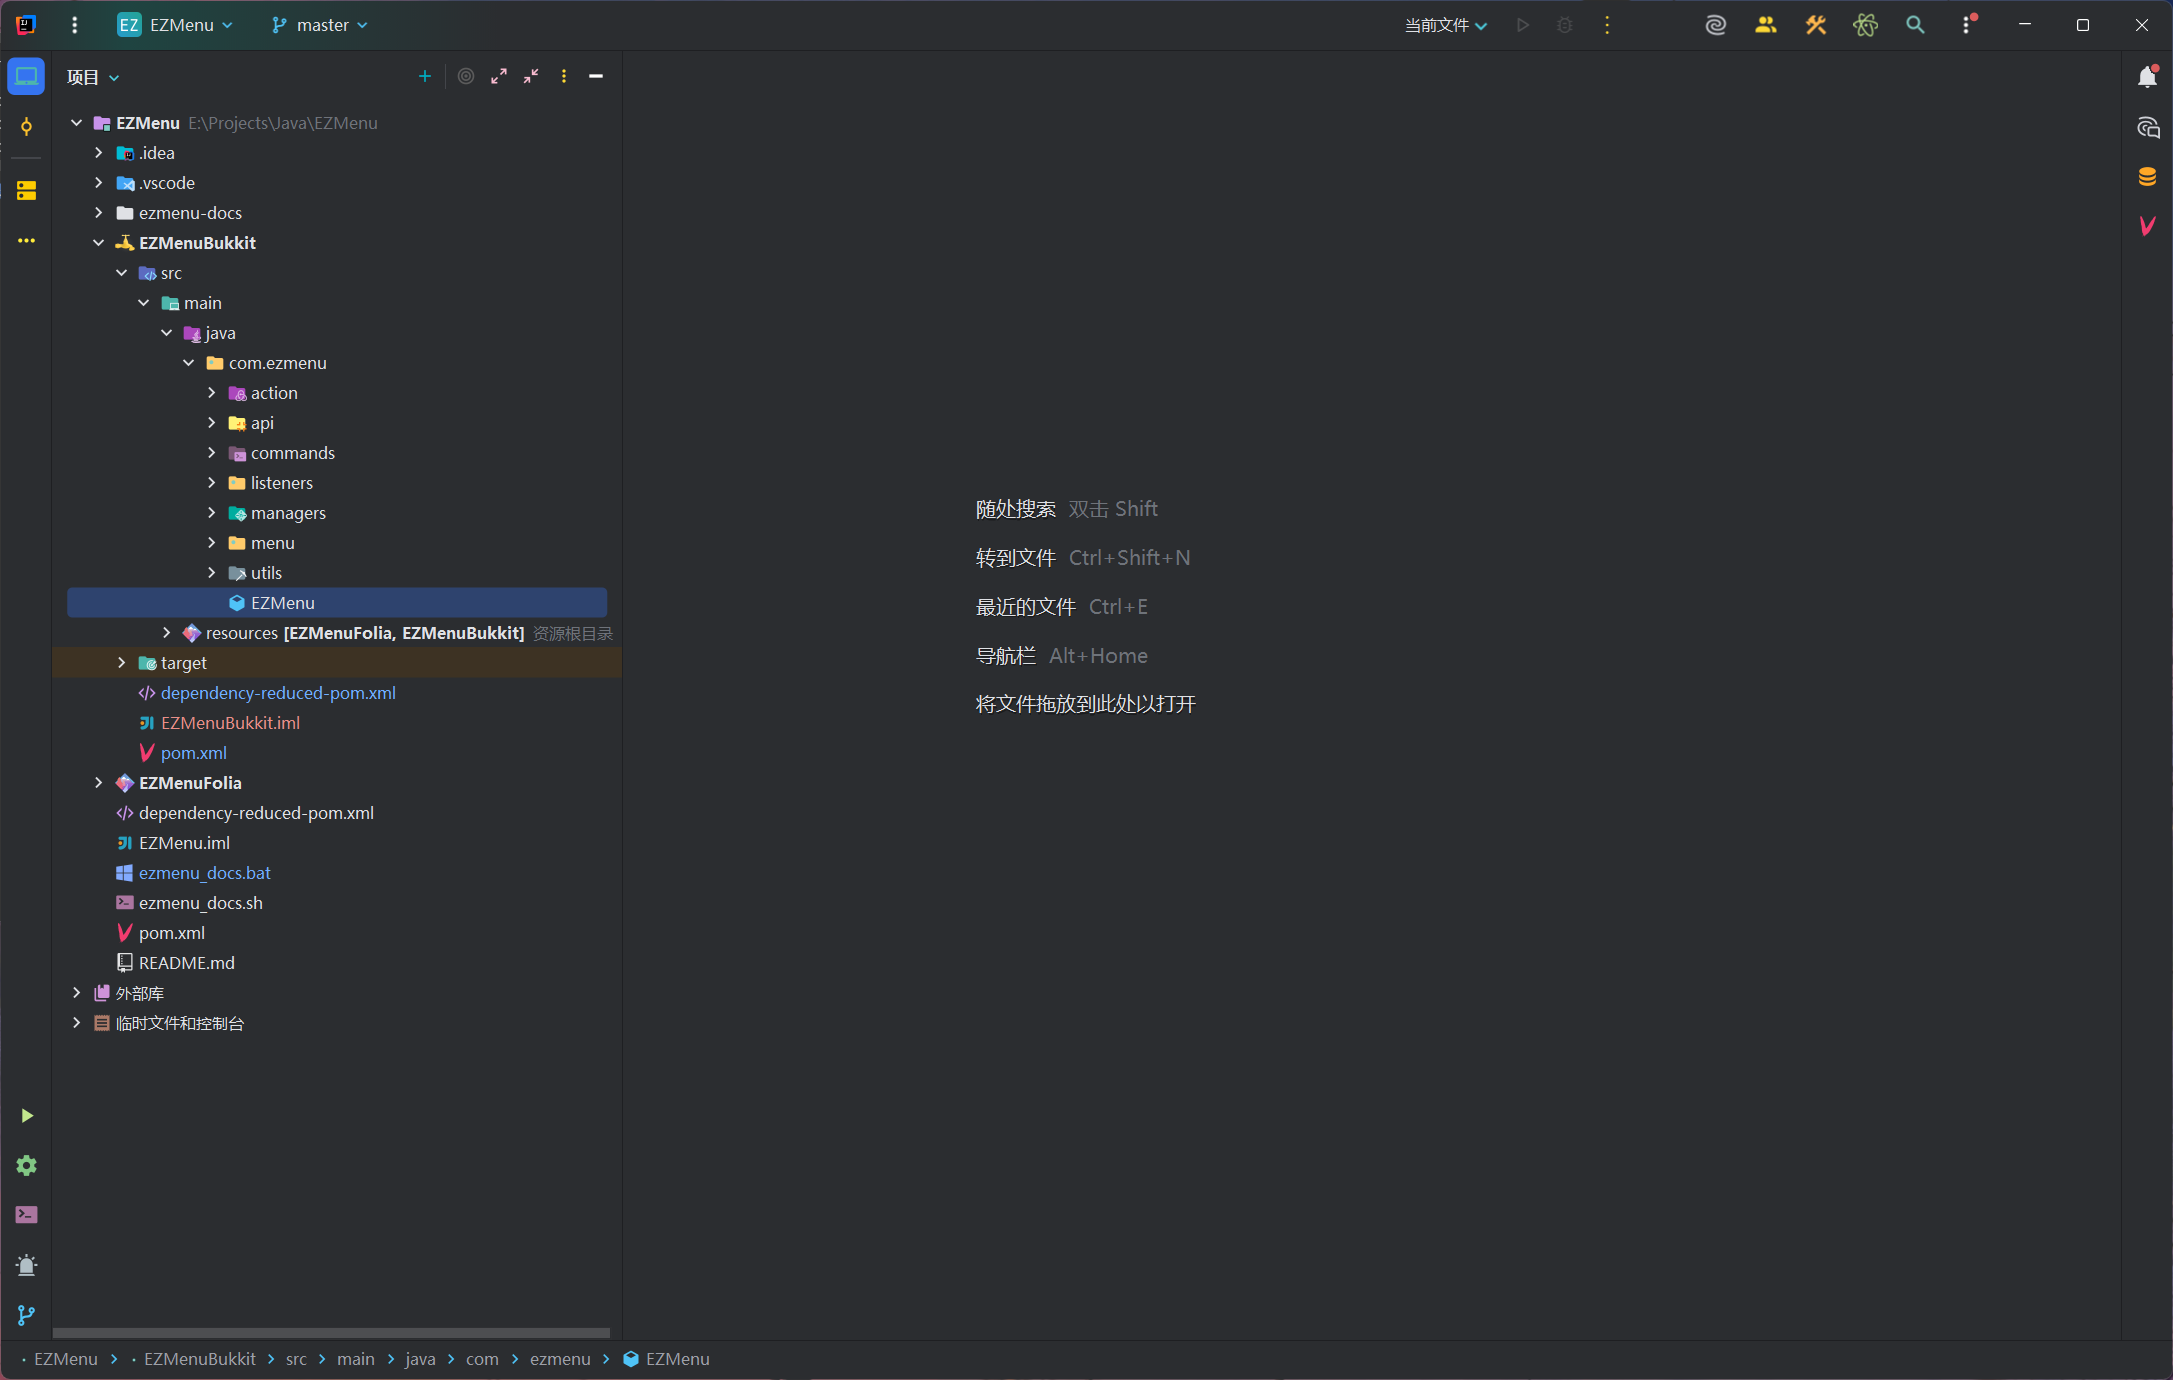Image resolution: width=2173 pixels, height=1380 pixels.
Task: Toggle the Git tool window
Action: point(26,1315)
